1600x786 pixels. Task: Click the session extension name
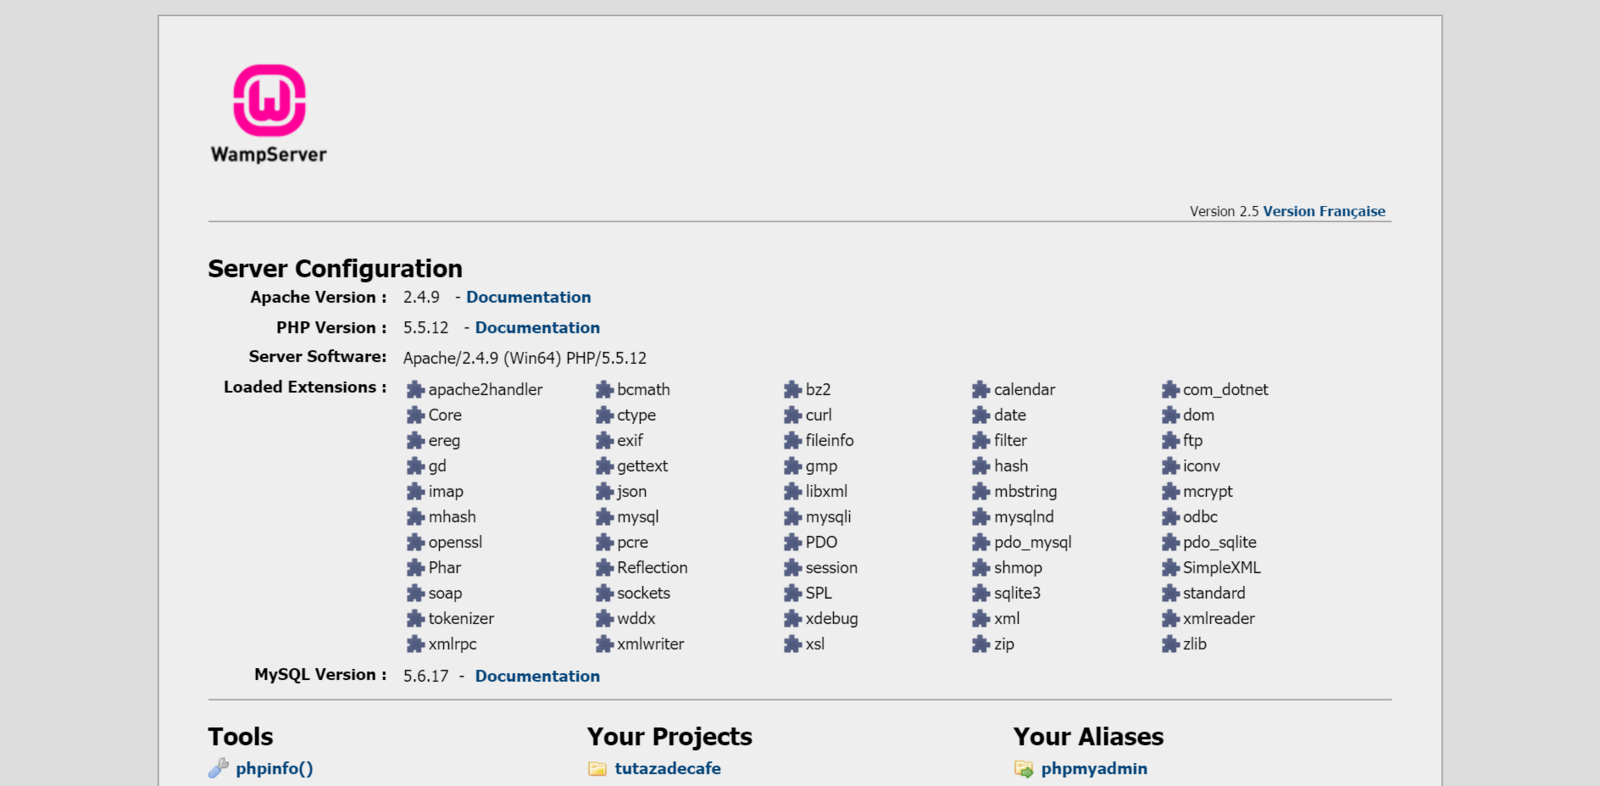pyautogui.click(x=831, y=567)
